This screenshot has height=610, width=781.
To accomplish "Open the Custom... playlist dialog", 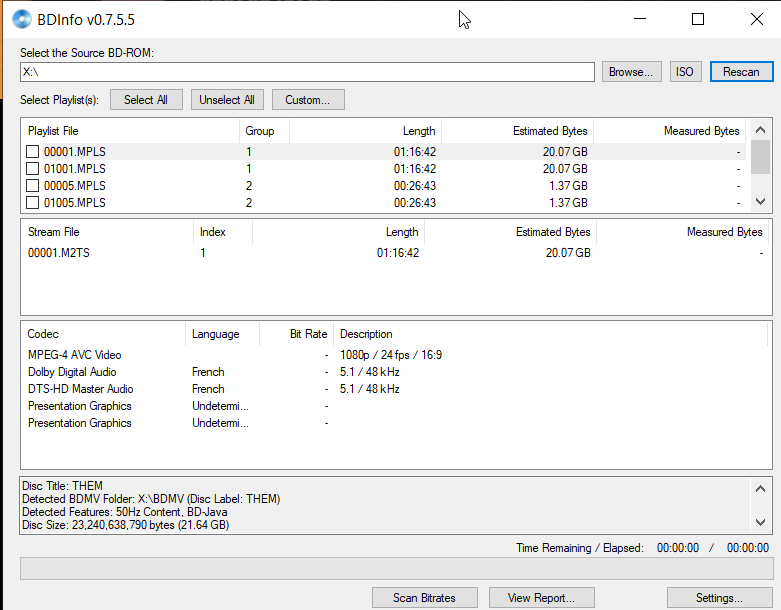I will tap(308, 100).
